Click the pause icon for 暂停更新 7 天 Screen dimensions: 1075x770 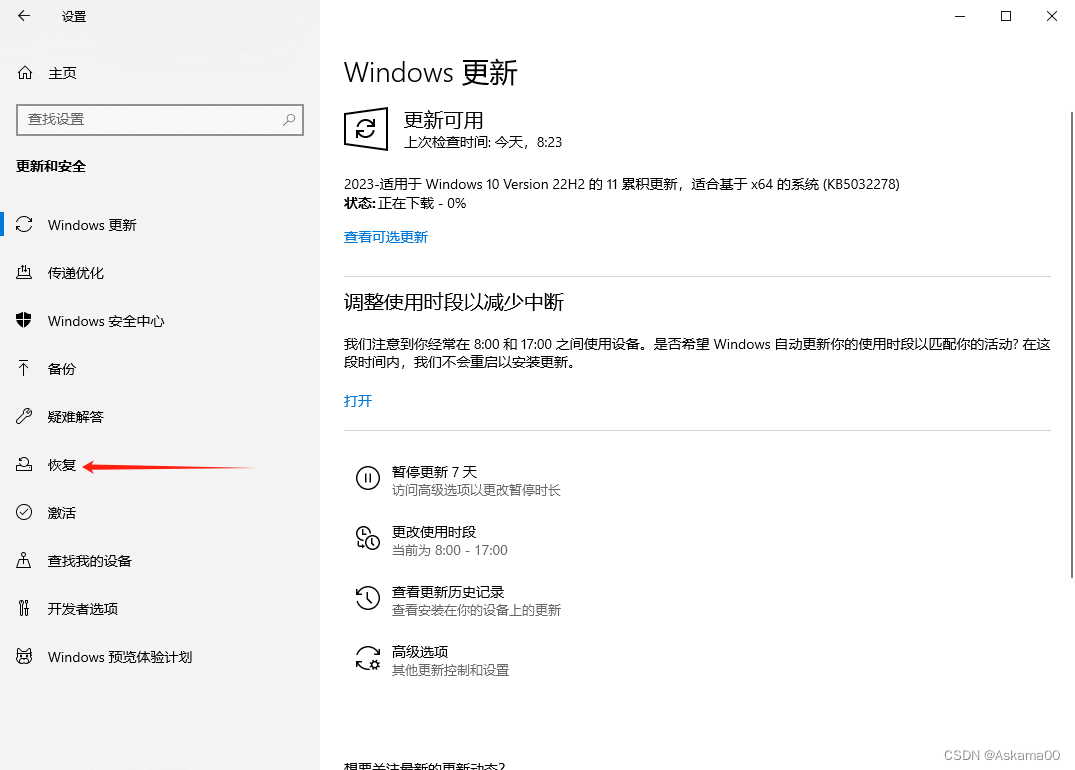click(367, 478)
